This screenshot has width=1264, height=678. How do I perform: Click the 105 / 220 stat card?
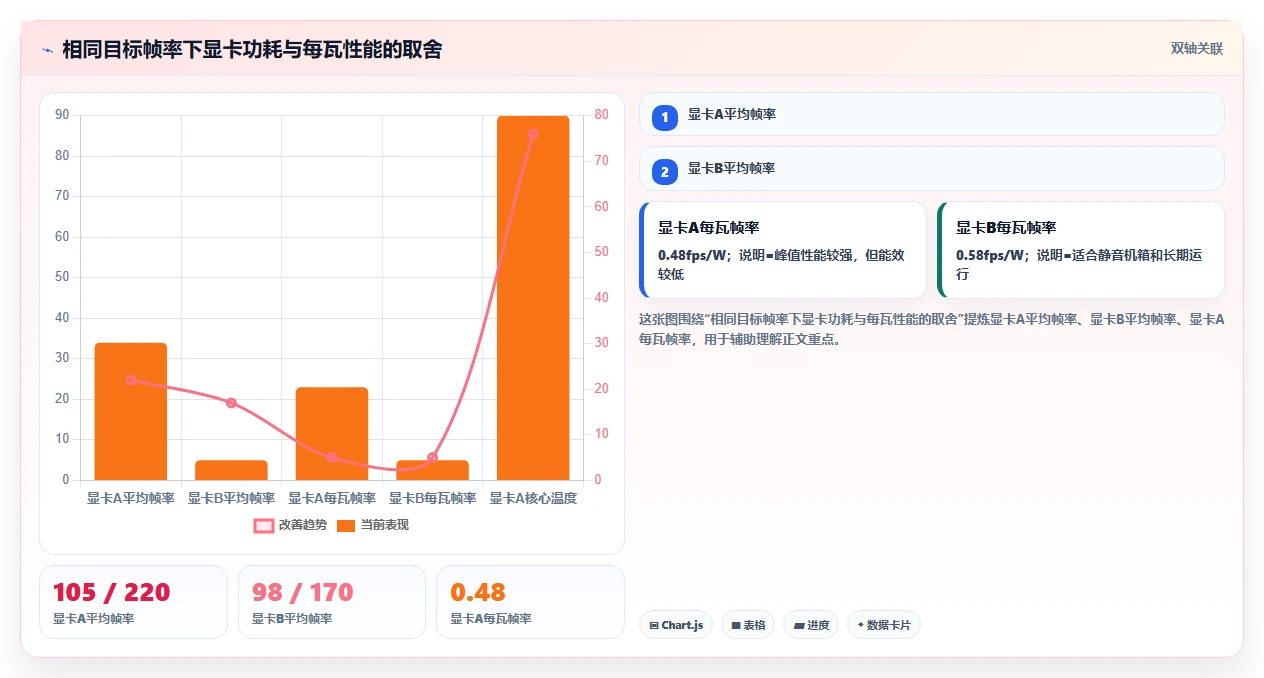point(134,602)
